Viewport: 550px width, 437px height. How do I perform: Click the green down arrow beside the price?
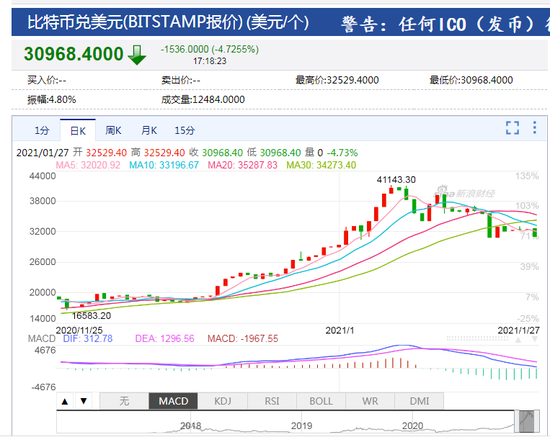(x=137, y=55)
